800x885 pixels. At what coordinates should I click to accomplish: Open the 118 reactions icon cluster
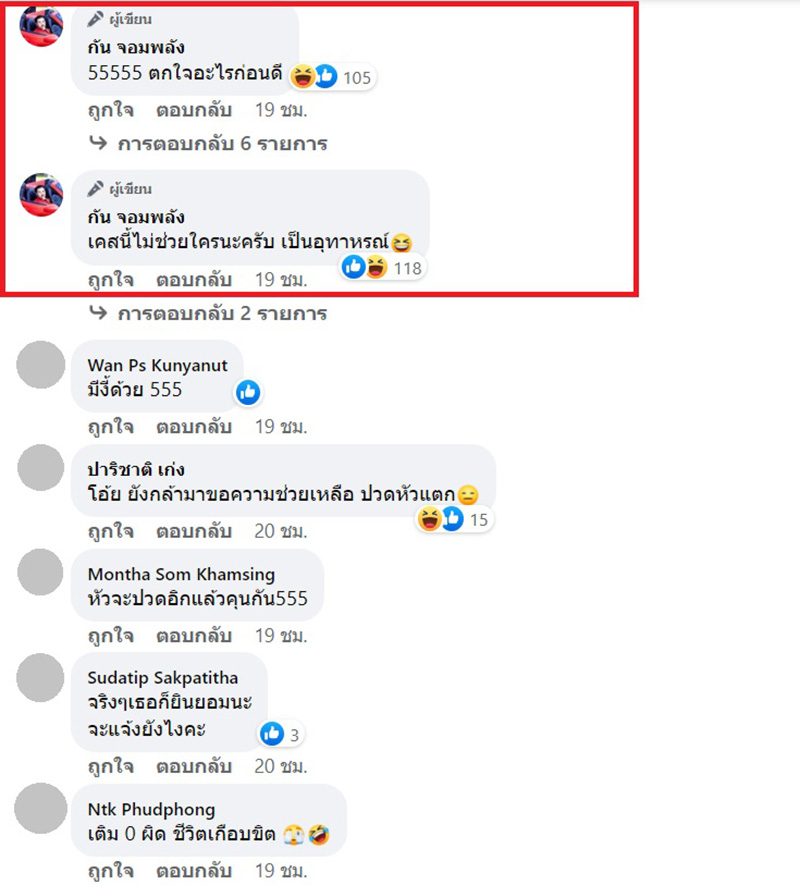pyautogui.click(x=382, y=267)
